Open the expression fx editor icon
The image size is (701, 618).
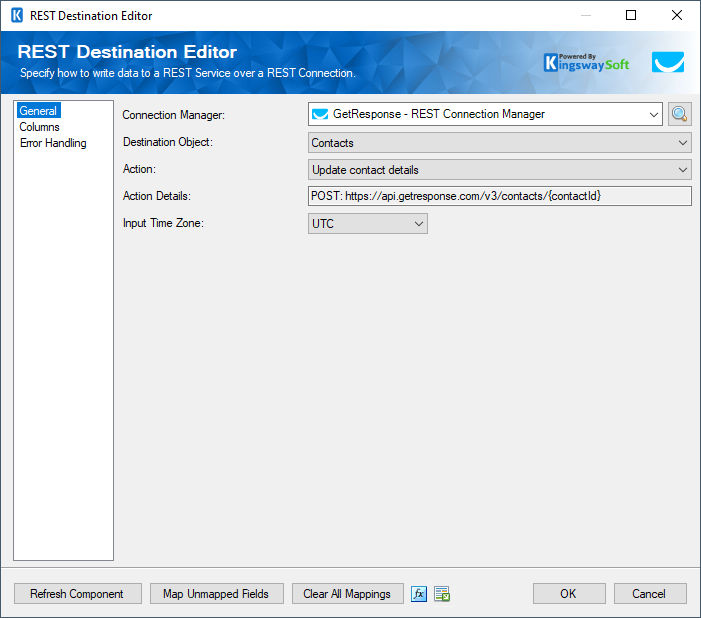click(x=418, y=594)
